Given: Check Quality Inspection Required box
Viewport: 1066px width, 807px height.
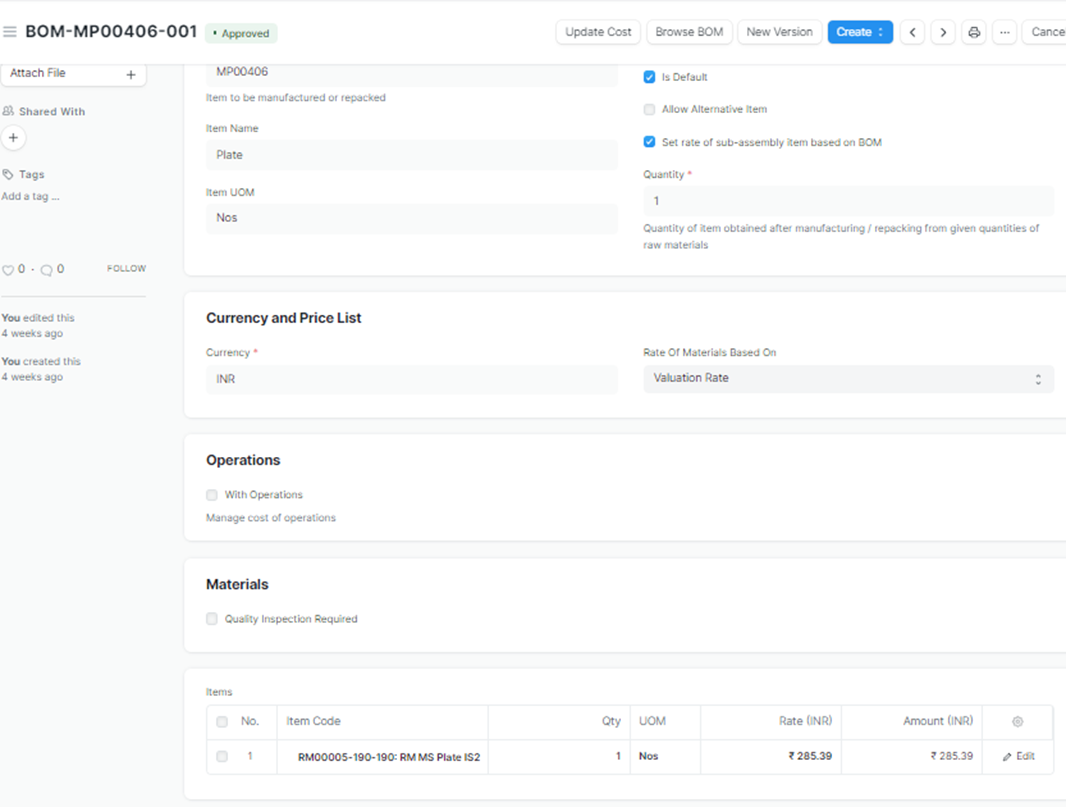Looking at the screenshot, I should pos(212,619).
